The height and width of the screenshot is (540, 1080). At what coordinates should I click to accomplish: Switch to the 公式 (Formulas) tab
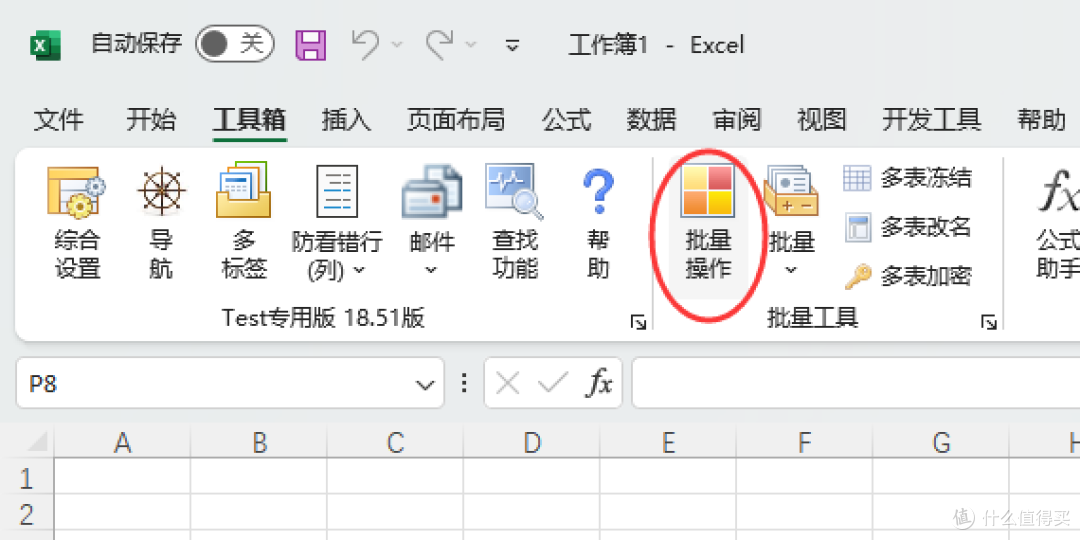(x=566, y=120)
